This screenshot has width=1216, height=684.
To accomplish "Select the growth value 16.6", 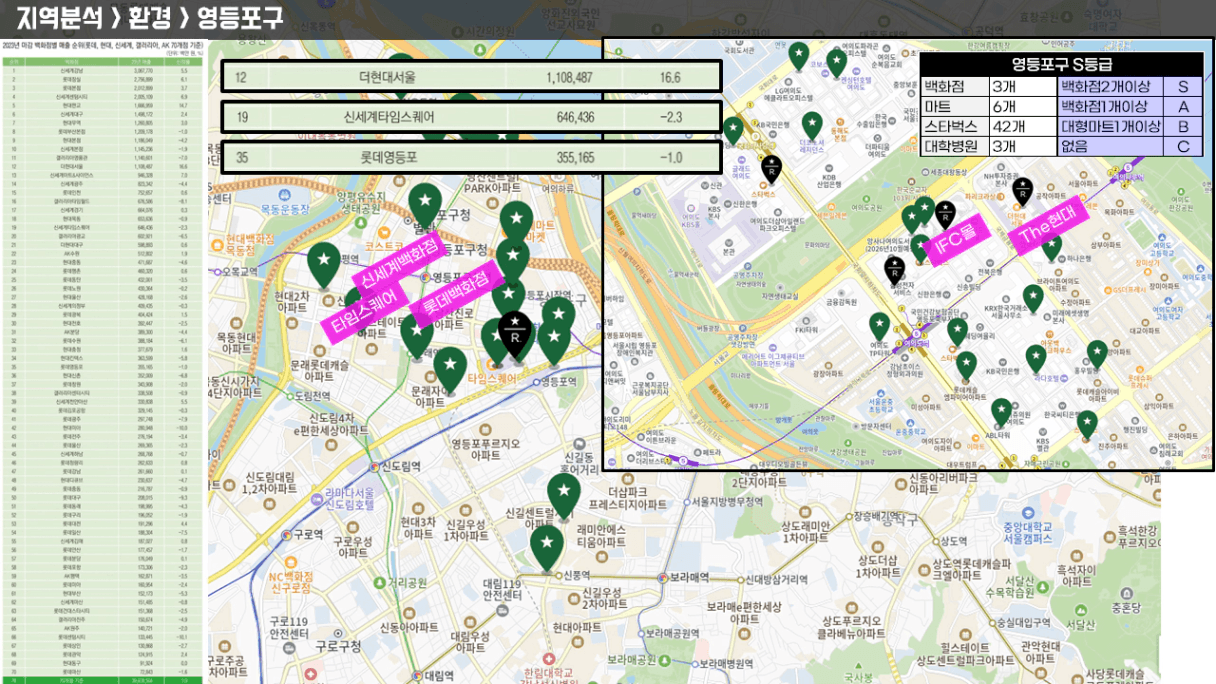I will [x=670, y=77].
